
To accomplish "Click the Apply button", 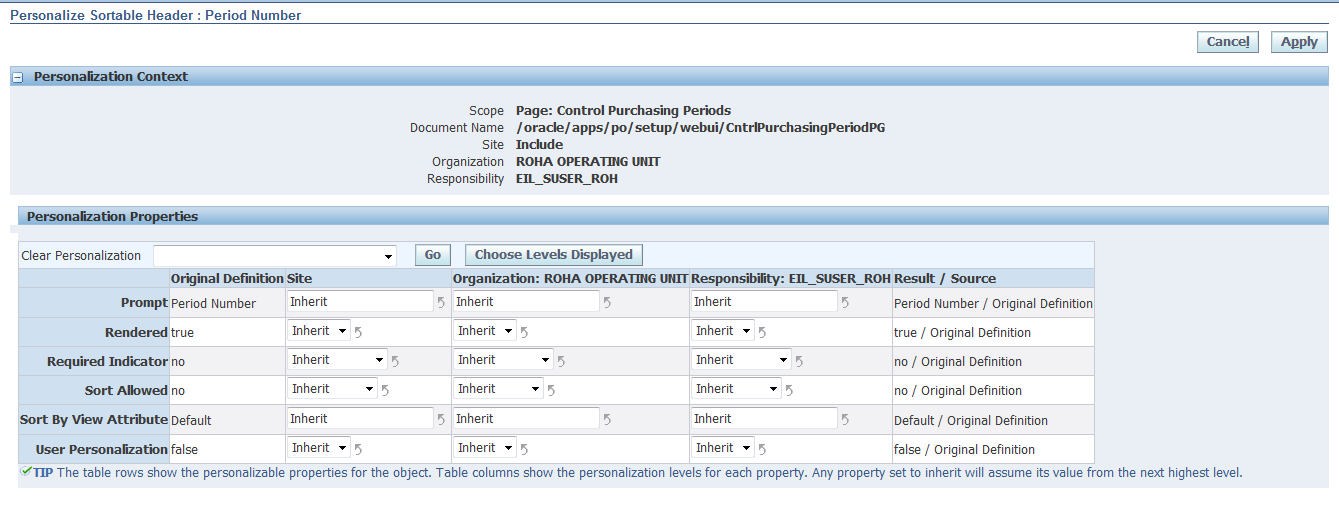I will coord(1299,42).
